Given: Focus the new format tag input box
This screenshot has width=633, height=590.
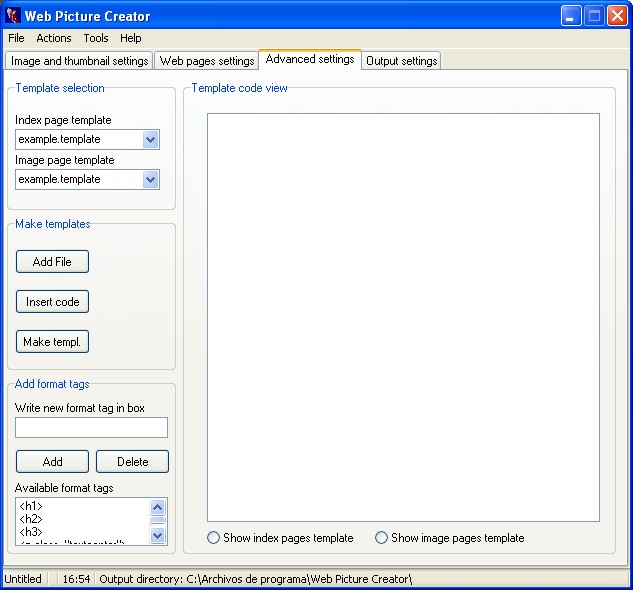Looking at the screenshot, I should tap(91, 428).
